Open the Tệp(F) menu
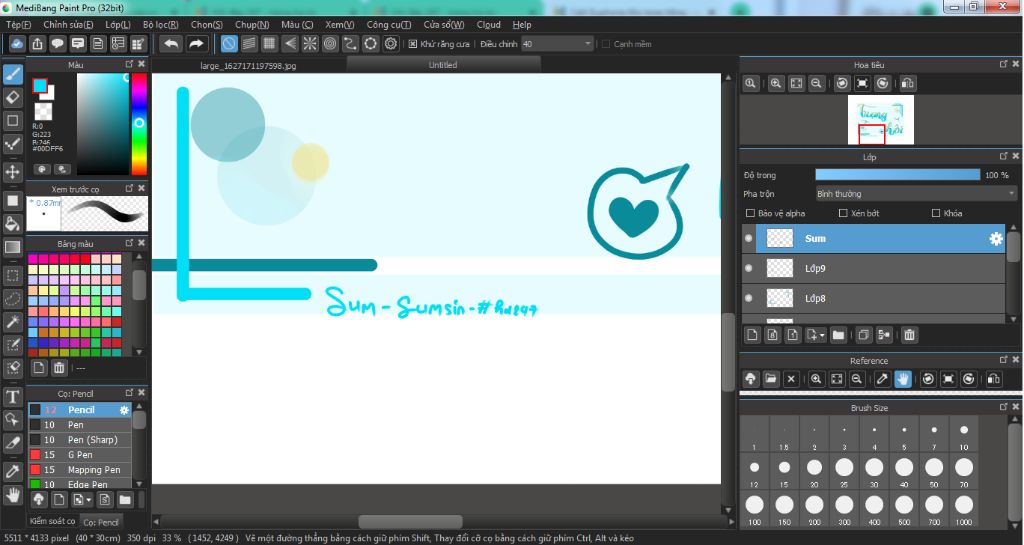1024x545 pixels. 18,25
